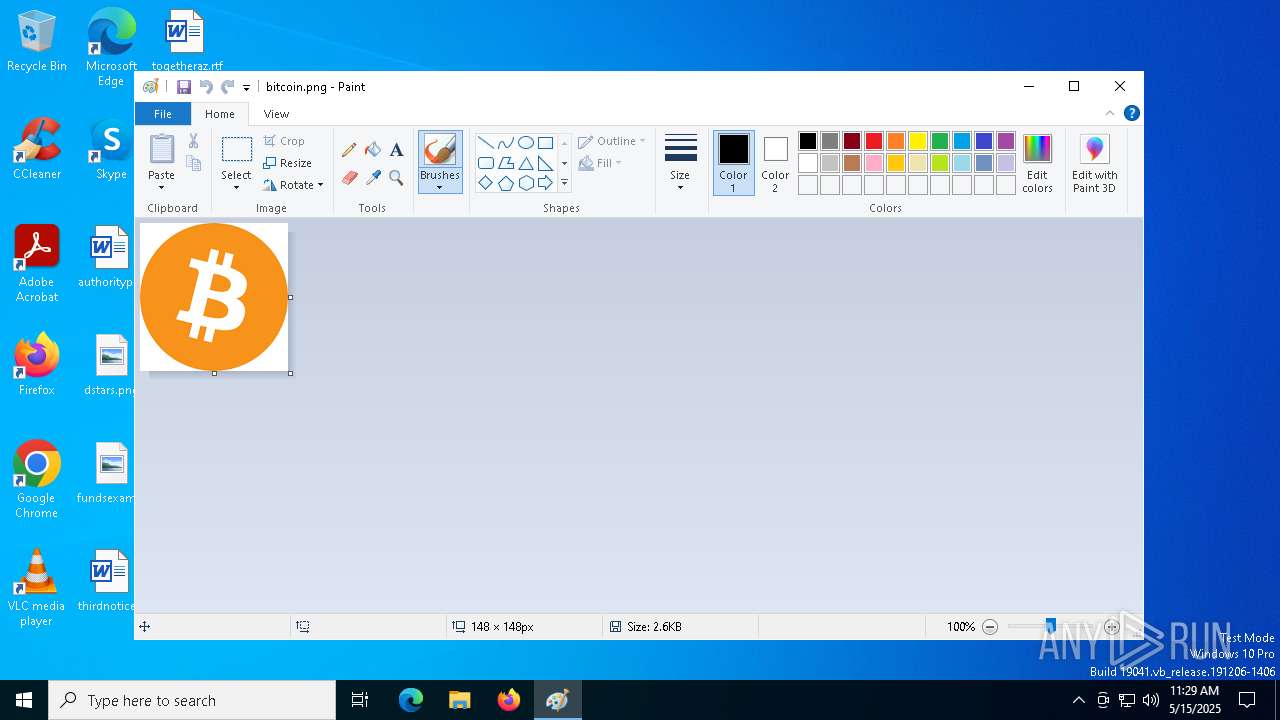The width and height of the screenshot is (1280, 720).
Task: Choose the Curve shape
Action: (x=505, y=142)
